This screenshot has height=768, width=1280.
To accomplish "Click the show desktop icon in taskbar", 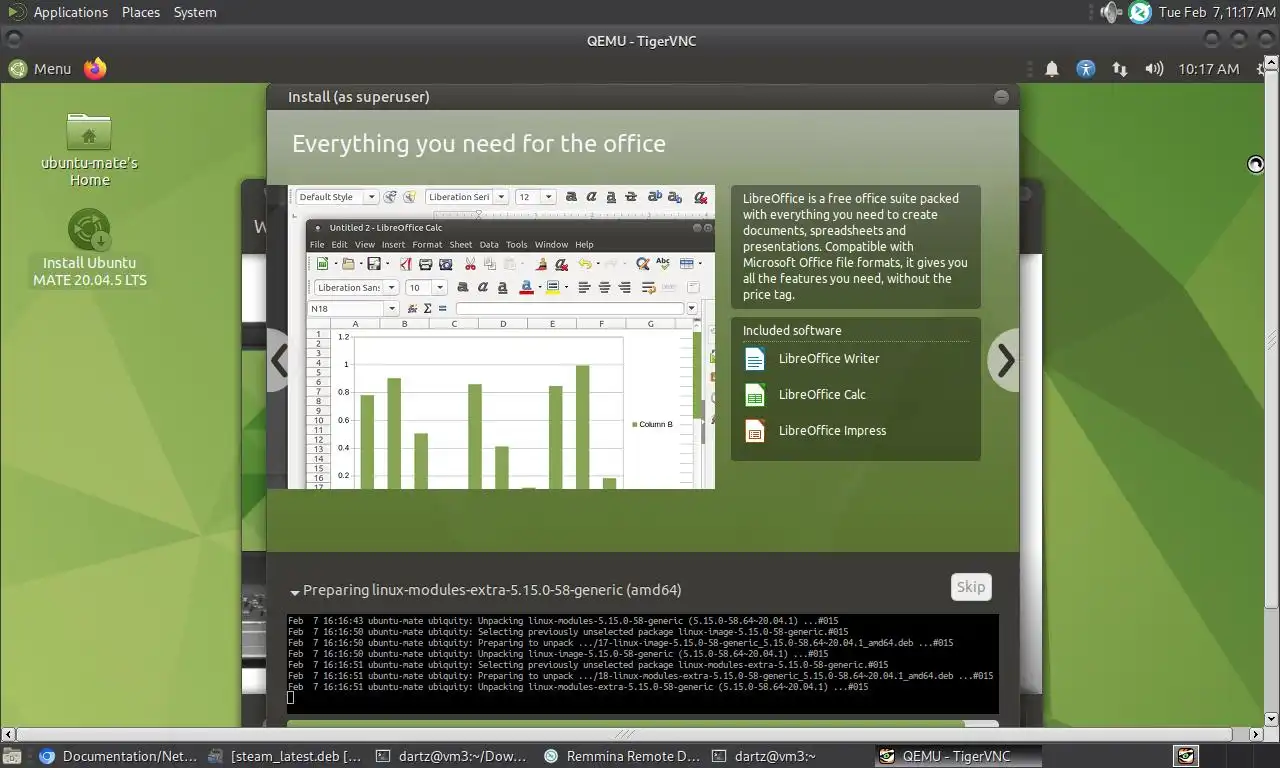I will click(12, 756).
